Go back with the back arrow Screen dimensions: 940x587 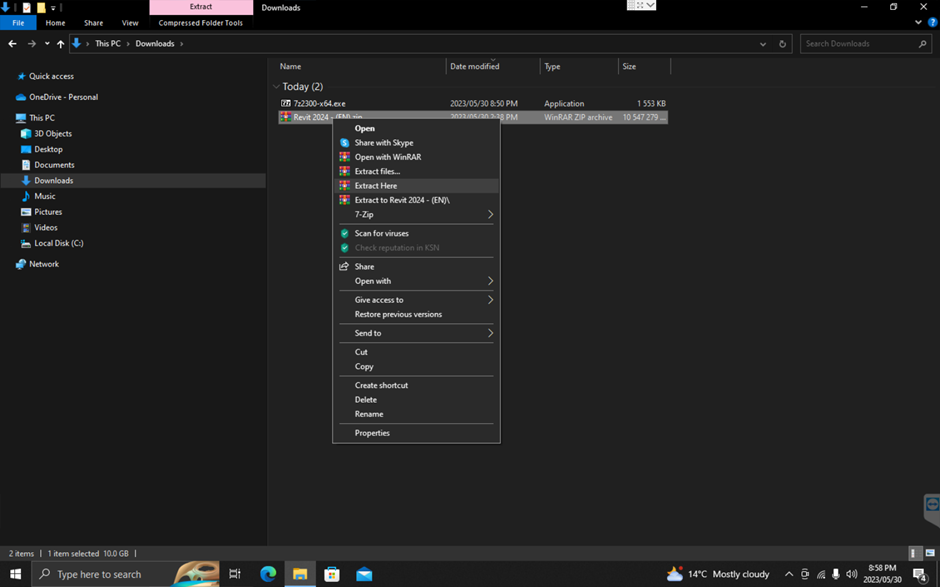point(13,44)
